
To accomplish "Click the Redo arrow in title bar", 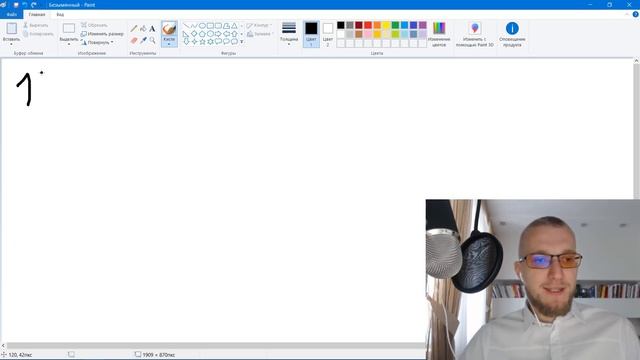I will (x=34, y=5).
